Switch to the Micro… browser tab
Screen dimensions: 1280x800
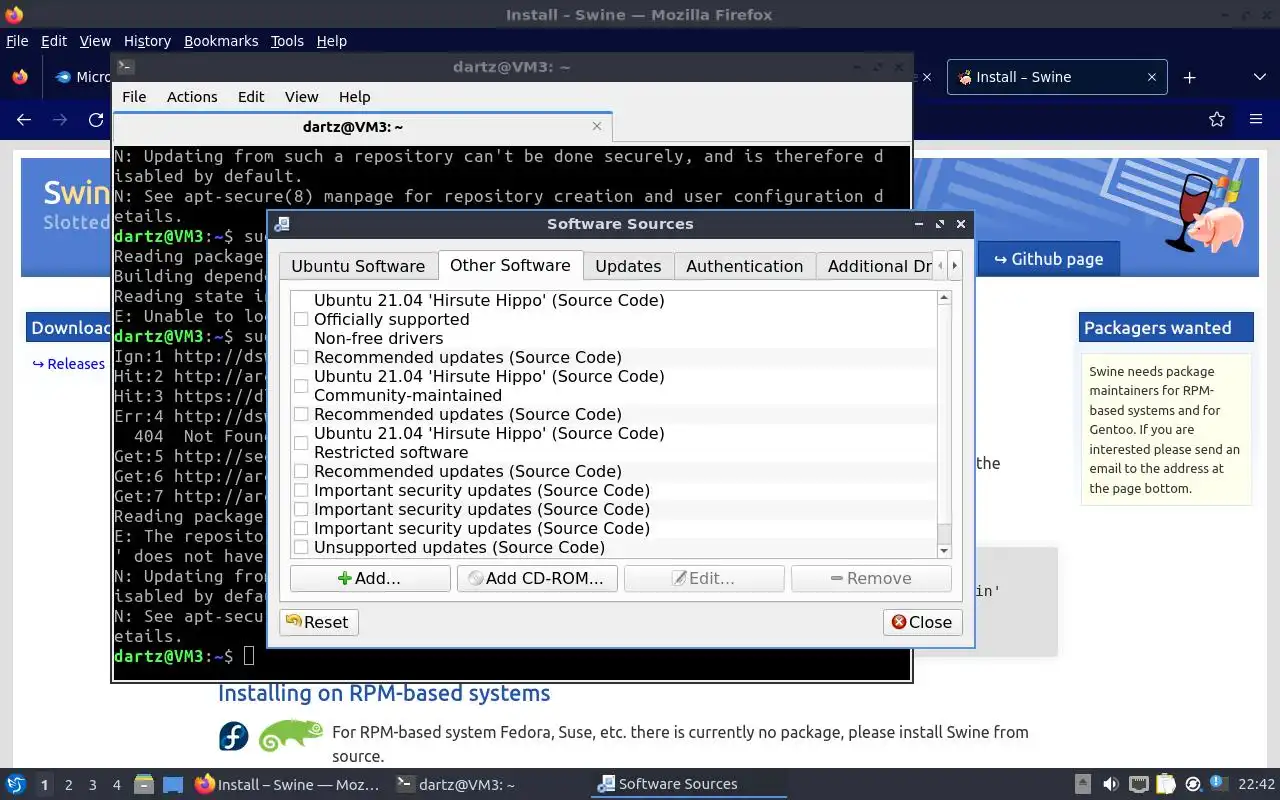click(84, 77)
